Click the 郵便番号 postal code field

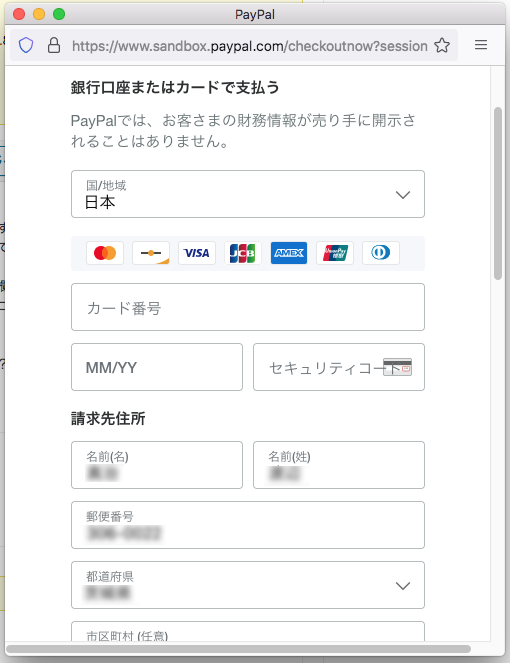pyautogui.click(x=248, y=525)
